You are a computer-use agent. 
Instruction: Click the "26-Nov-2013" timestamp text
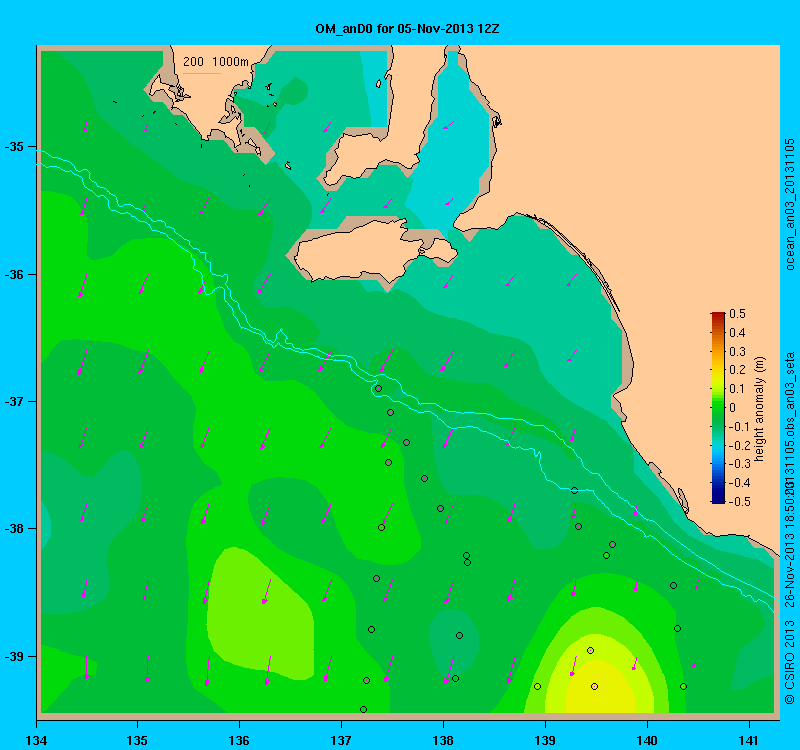coord(789,571)
